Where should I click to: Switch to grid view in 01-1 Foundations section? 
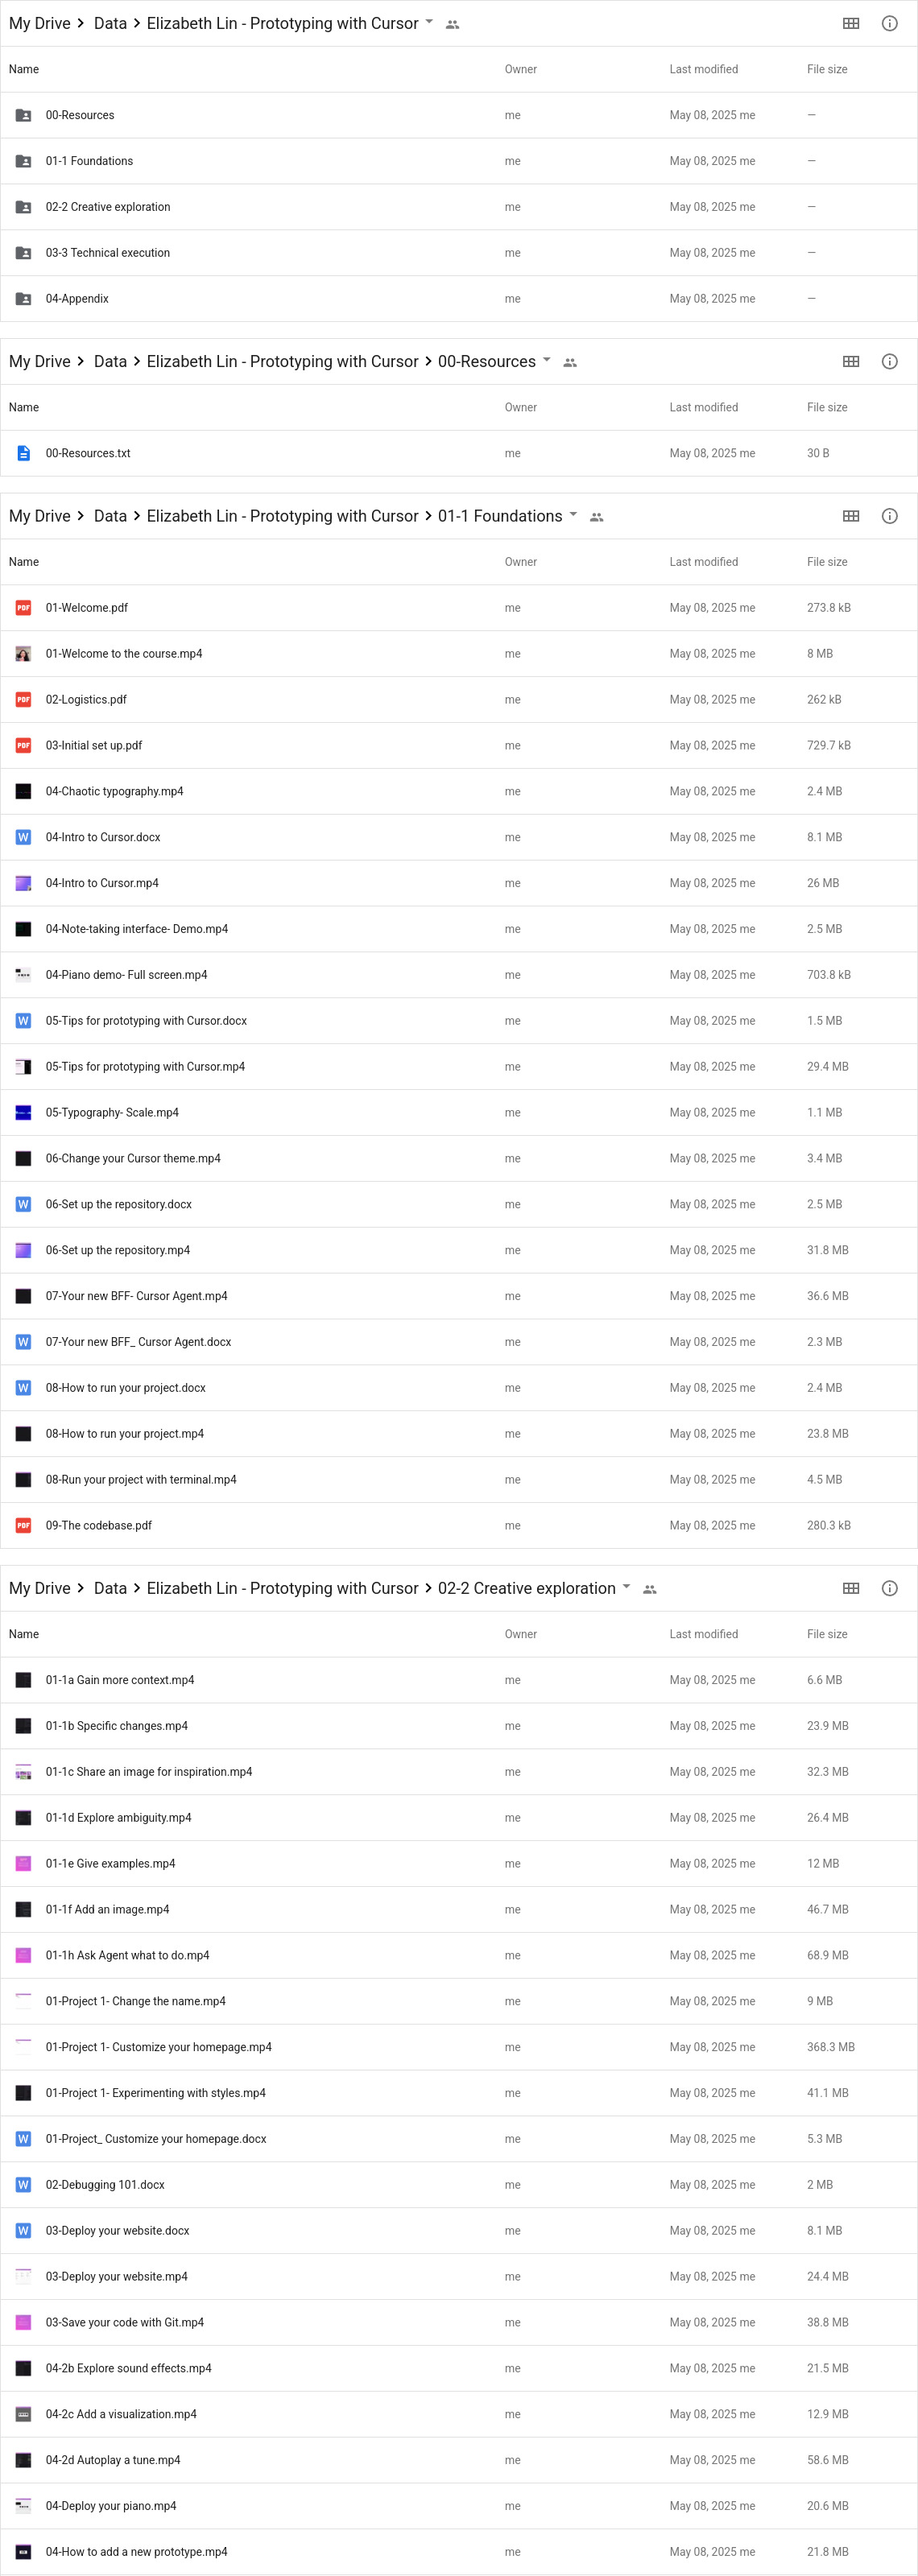point(850,516)
